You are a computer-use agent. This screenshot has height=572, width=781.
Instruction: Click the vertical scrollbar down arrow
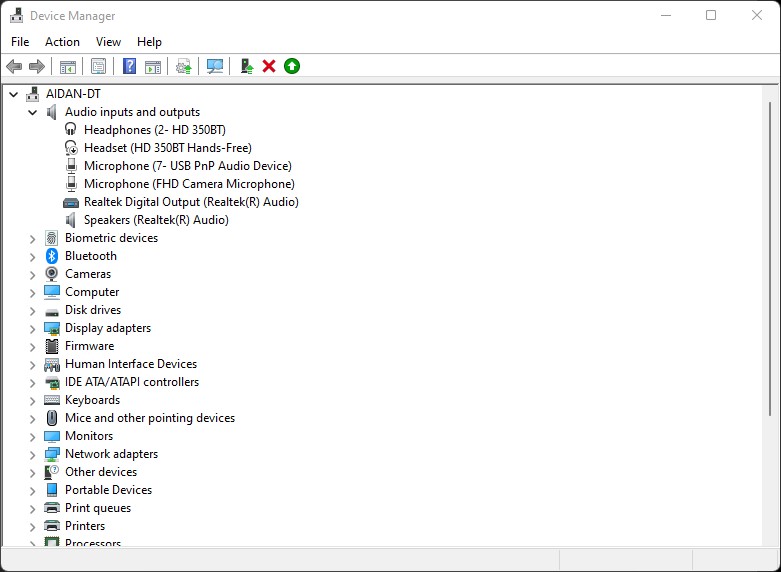pyautogui.click(x=771, y=539)
